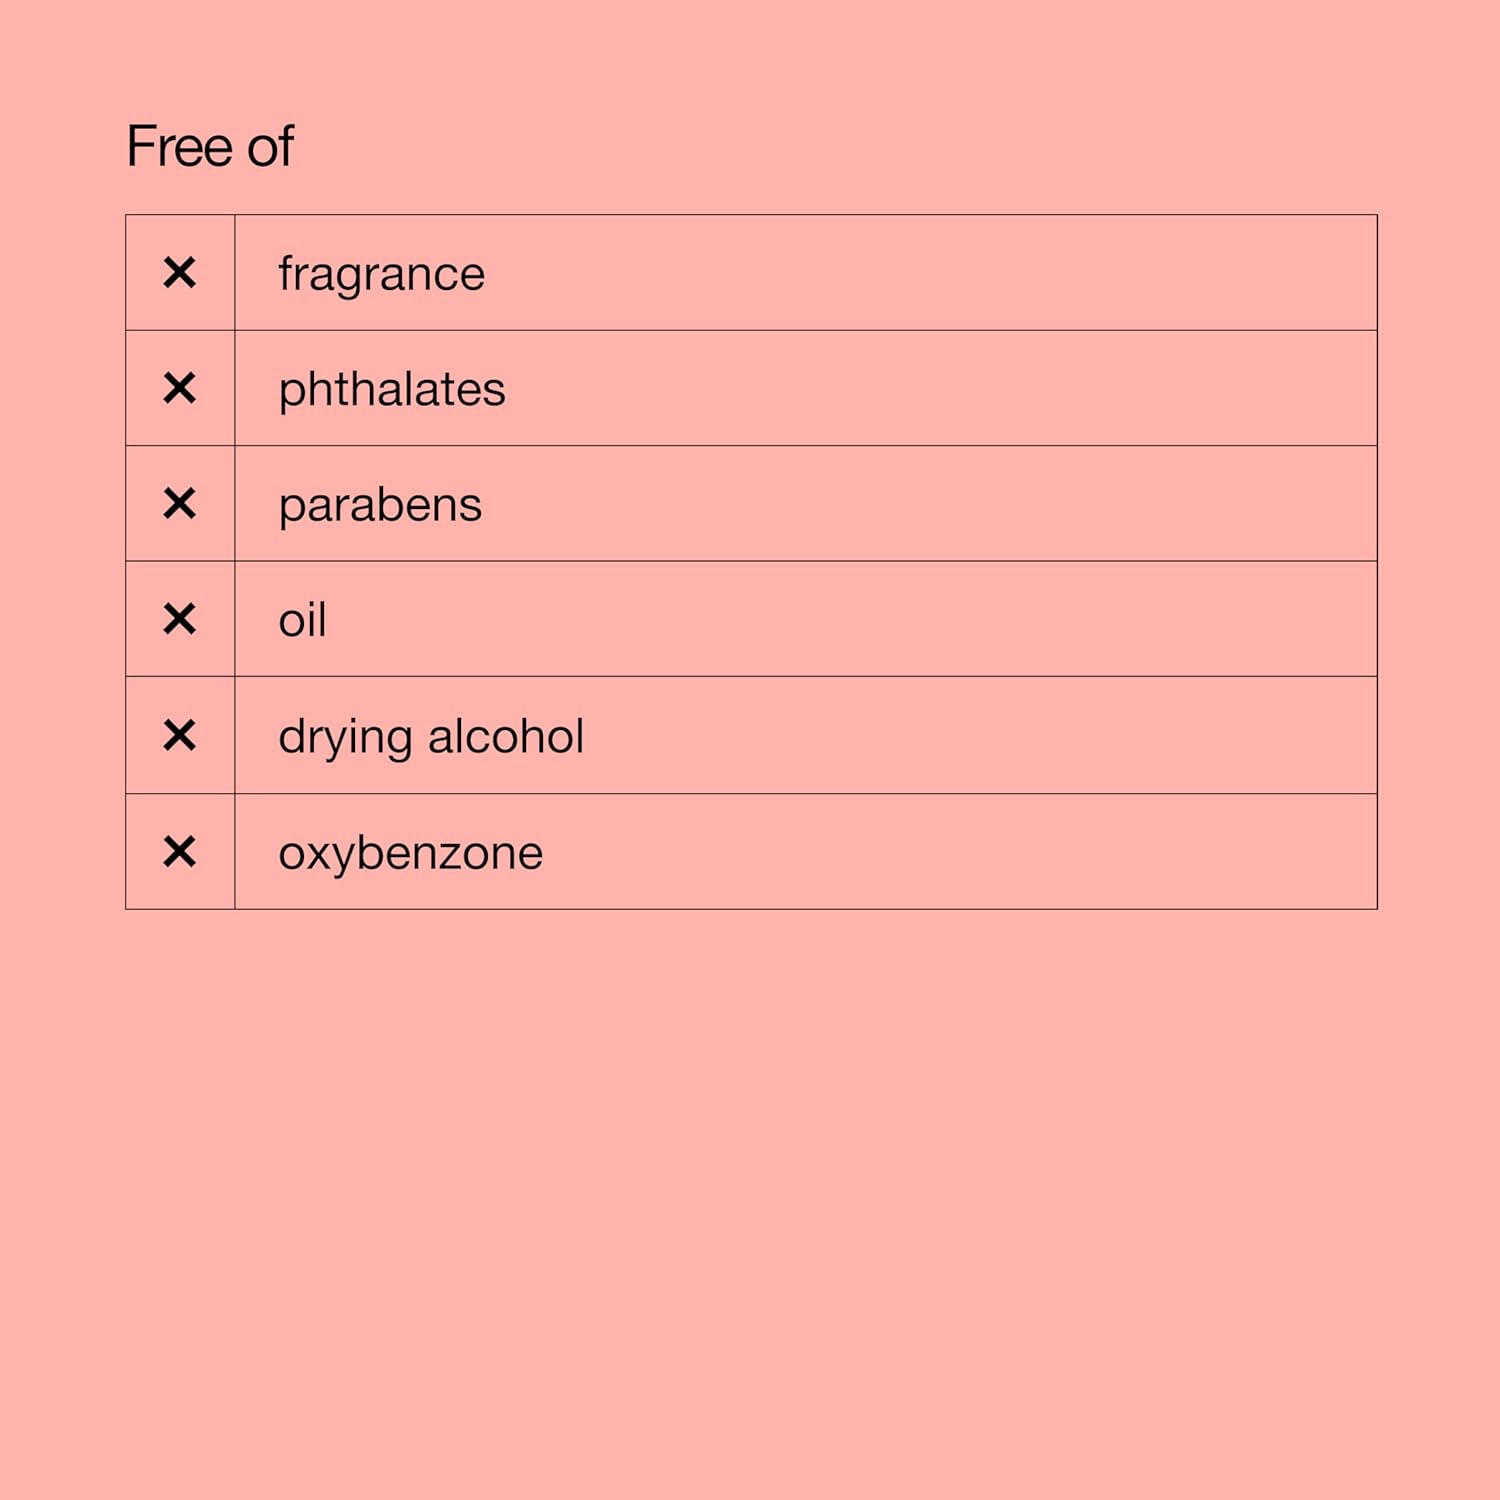Select the X icon next to drying alcohol
This screenshot has width=1500, height=1500.
[180, 735]
